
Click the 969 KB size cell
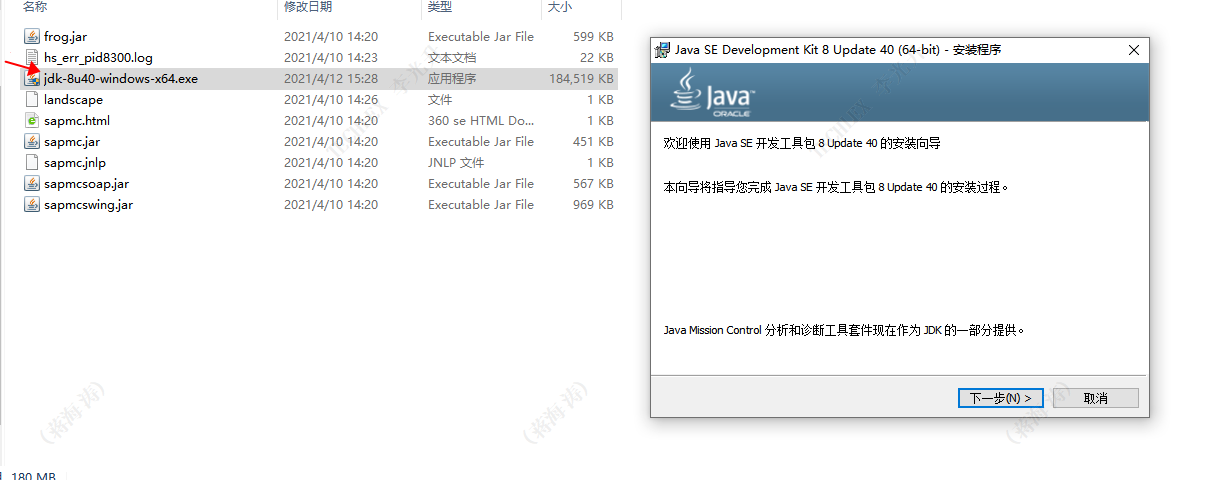click(x=593, y=205)
